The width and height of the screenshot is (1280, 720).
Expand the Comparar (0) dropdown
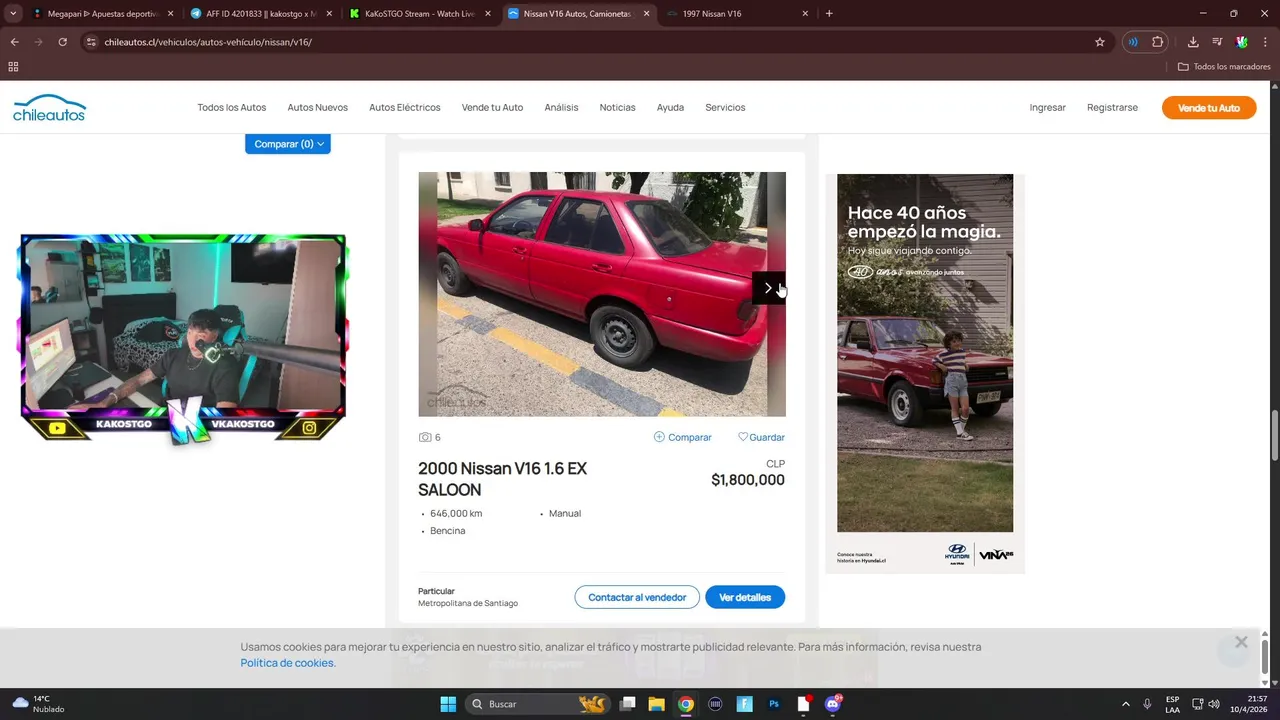(288, 144)
